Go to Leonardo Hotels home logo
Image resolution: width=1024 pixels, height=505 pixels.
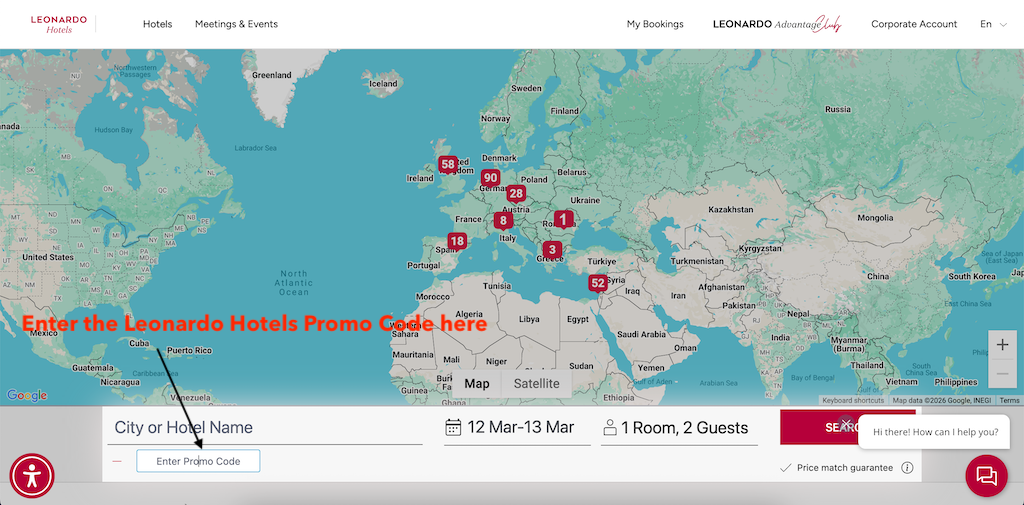point(59,24)
